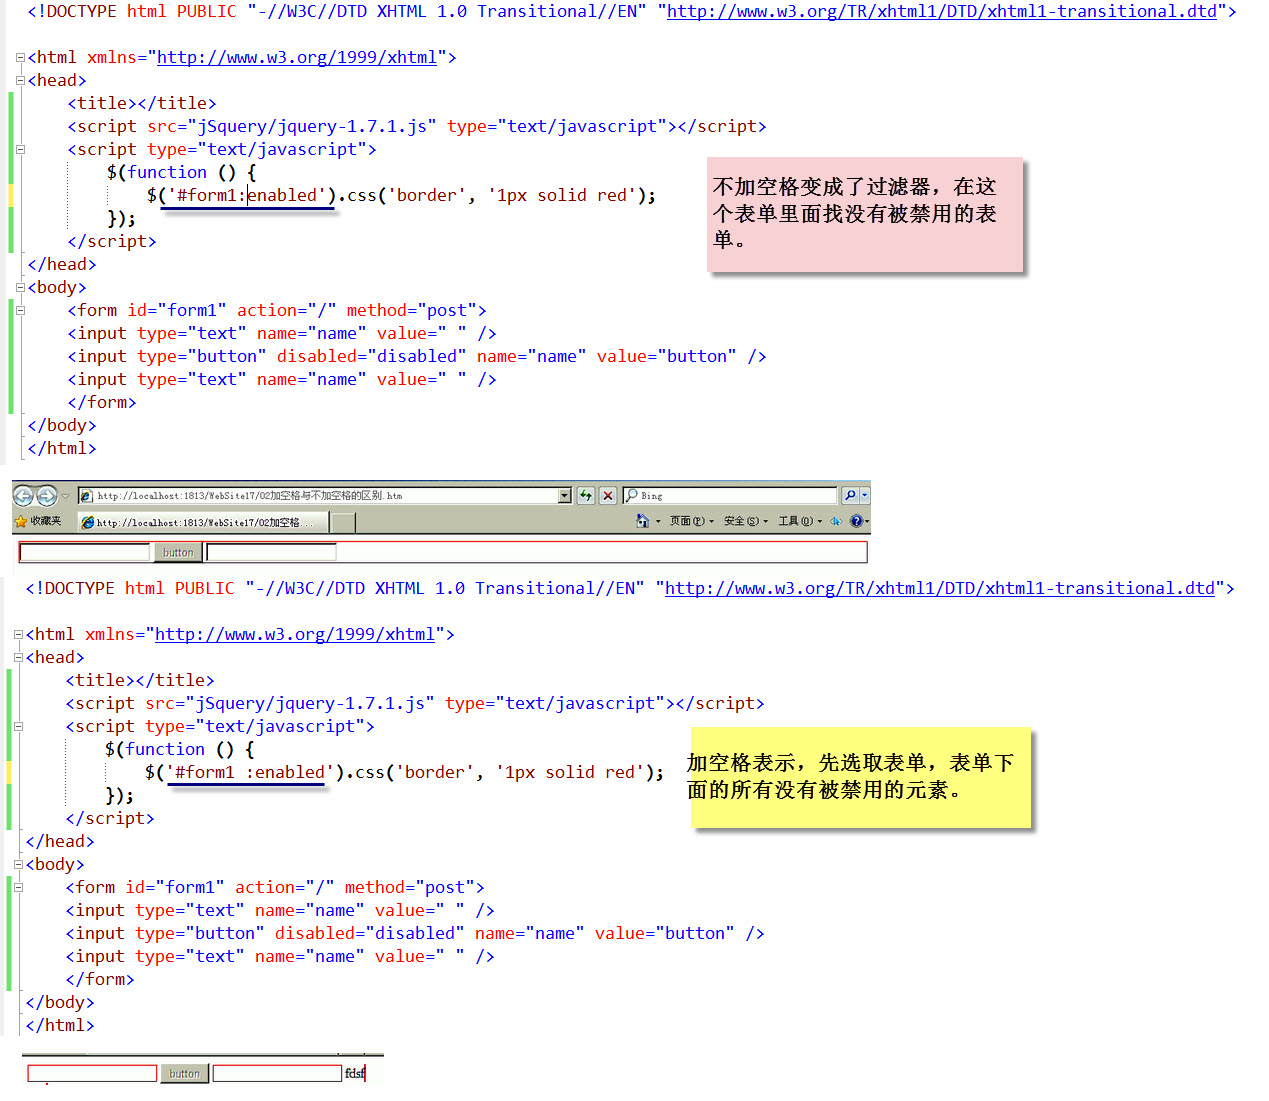Open the 收藏夹 favorites star button
Image resolution: width=1269 pixels, height=1101 pixels.
pos(38,521)
